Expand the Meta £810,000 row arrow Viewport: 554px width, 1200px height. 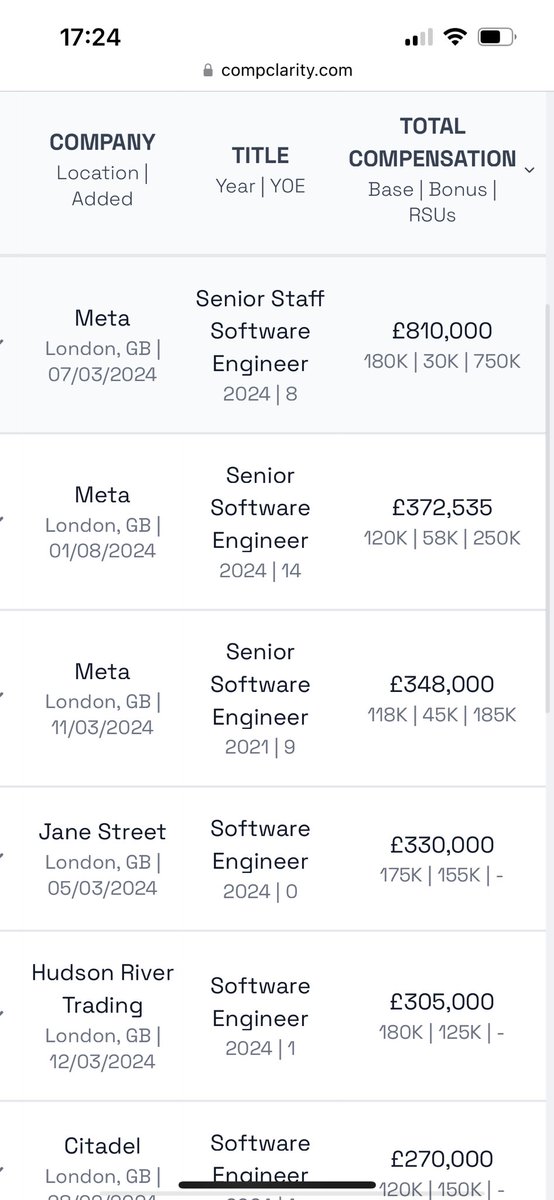3,343
